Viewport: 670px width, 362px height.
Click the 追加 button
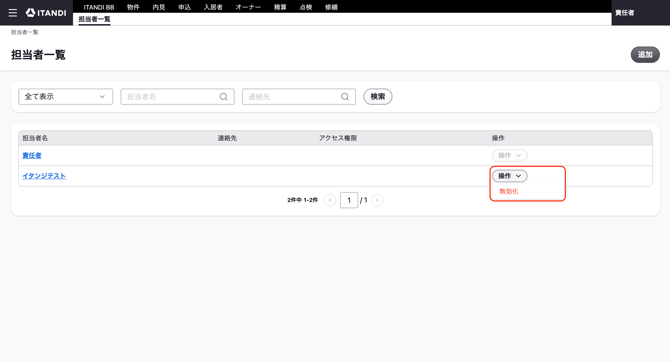(645, 55)
